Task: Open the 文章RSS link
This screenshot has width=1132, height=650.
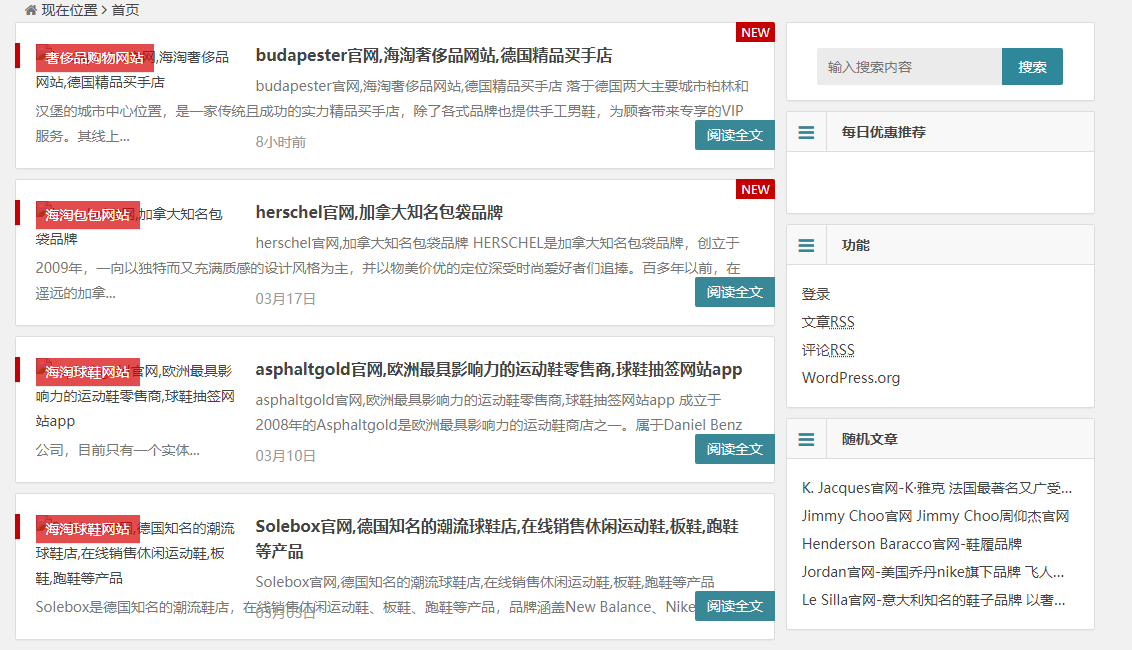Action: tap(828, 322)
